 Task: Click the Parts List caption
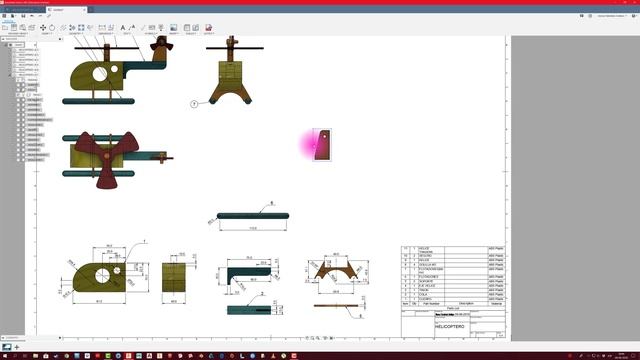[x=453, y=308]
